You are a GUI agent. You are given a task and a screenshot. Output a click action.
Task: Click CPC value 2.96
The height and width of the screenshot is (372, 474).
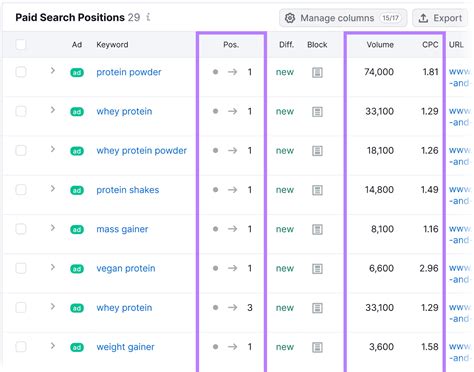[x=429, y=268]
